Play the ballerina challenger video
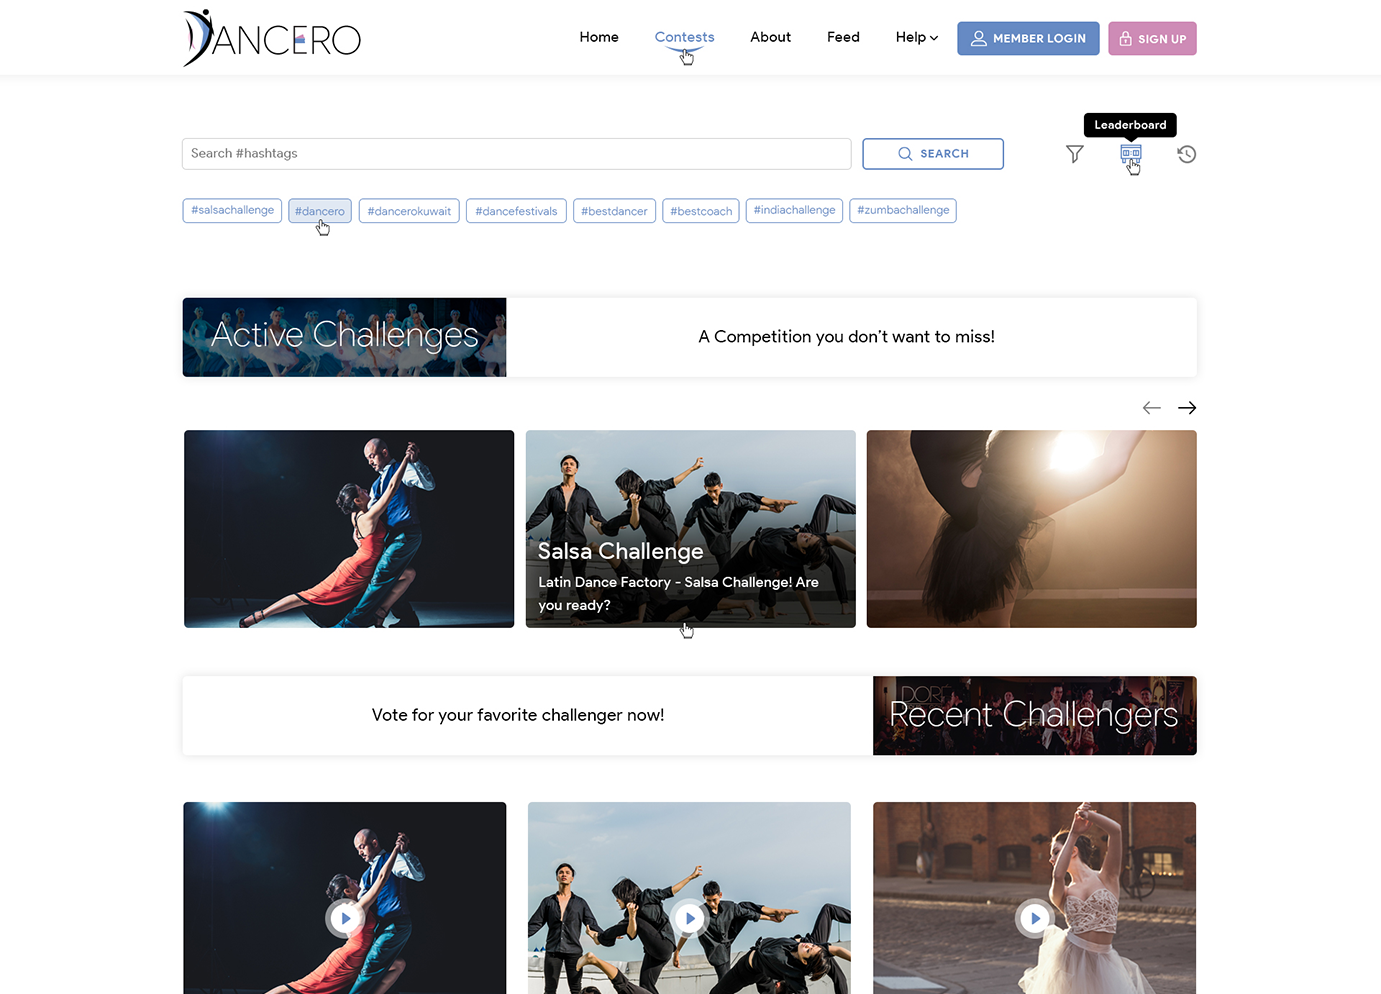Screen dimensions: 1381x994 click(1034, 918)
